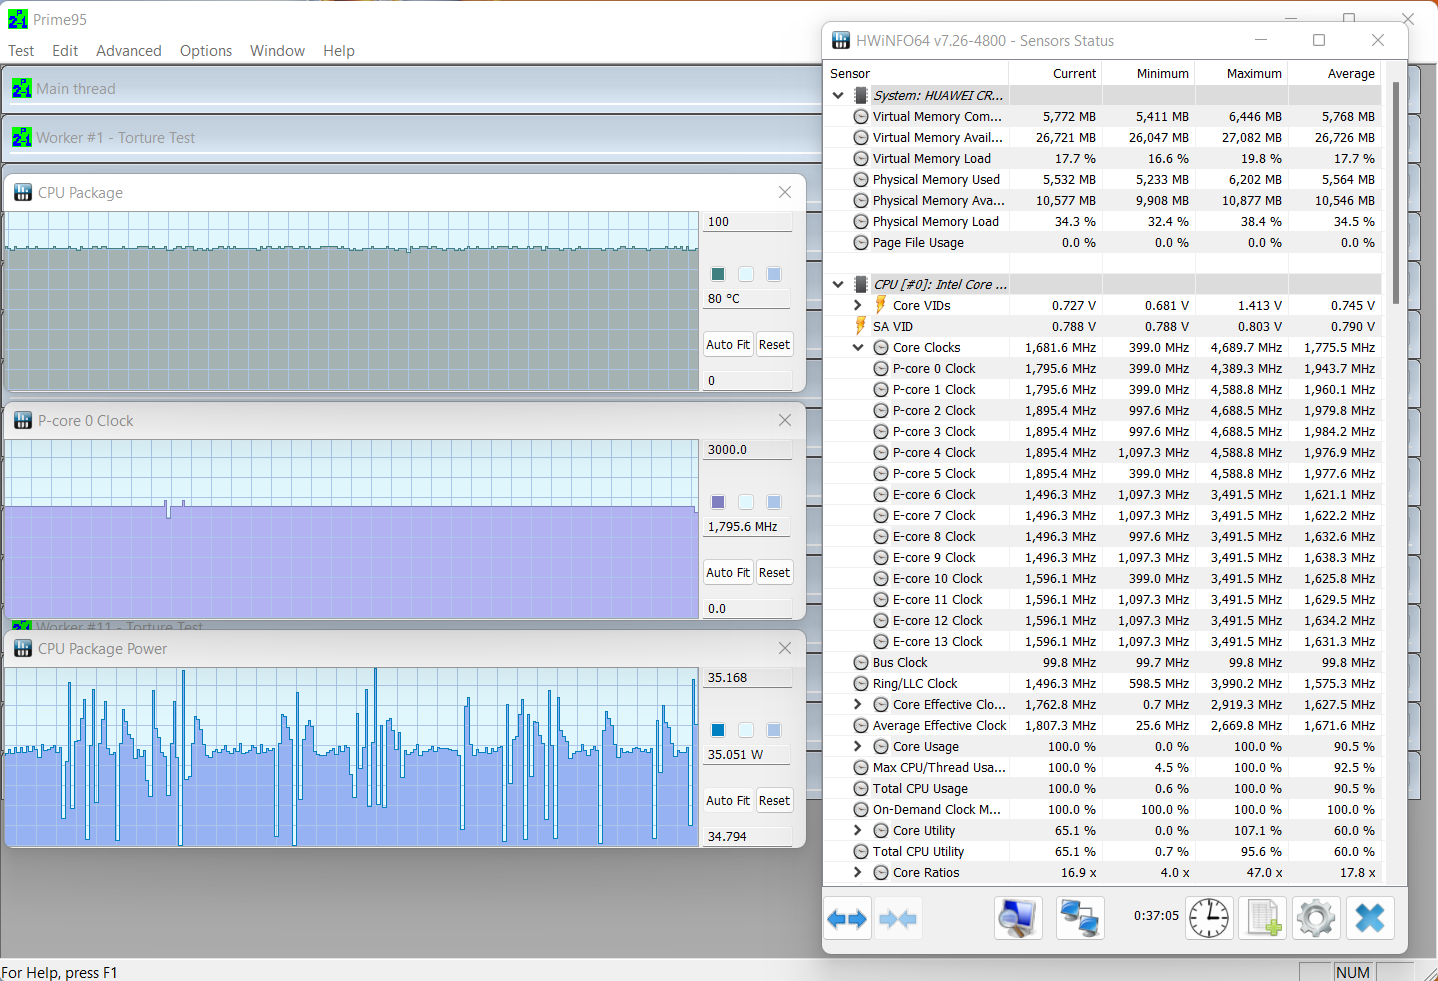Image resolution: width=1438 pixels, height=981 pixels.
Task: Click the Core VIDs lightning bolt icon
Action: [880, 305]
